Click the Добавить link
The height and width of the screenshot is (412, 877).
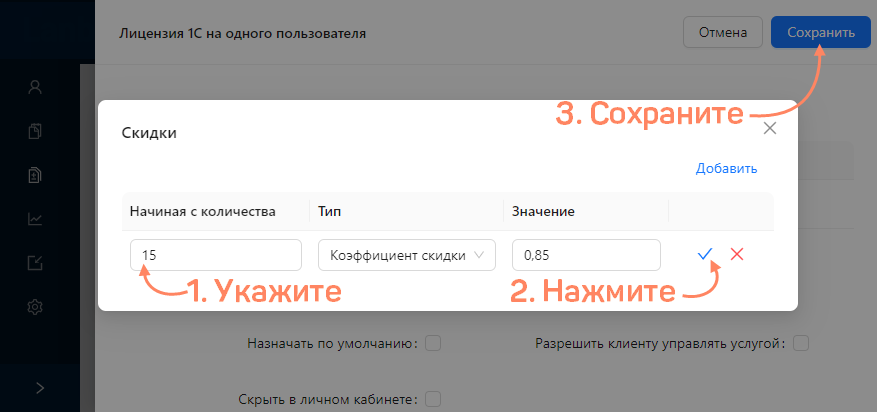coord(726,169)
